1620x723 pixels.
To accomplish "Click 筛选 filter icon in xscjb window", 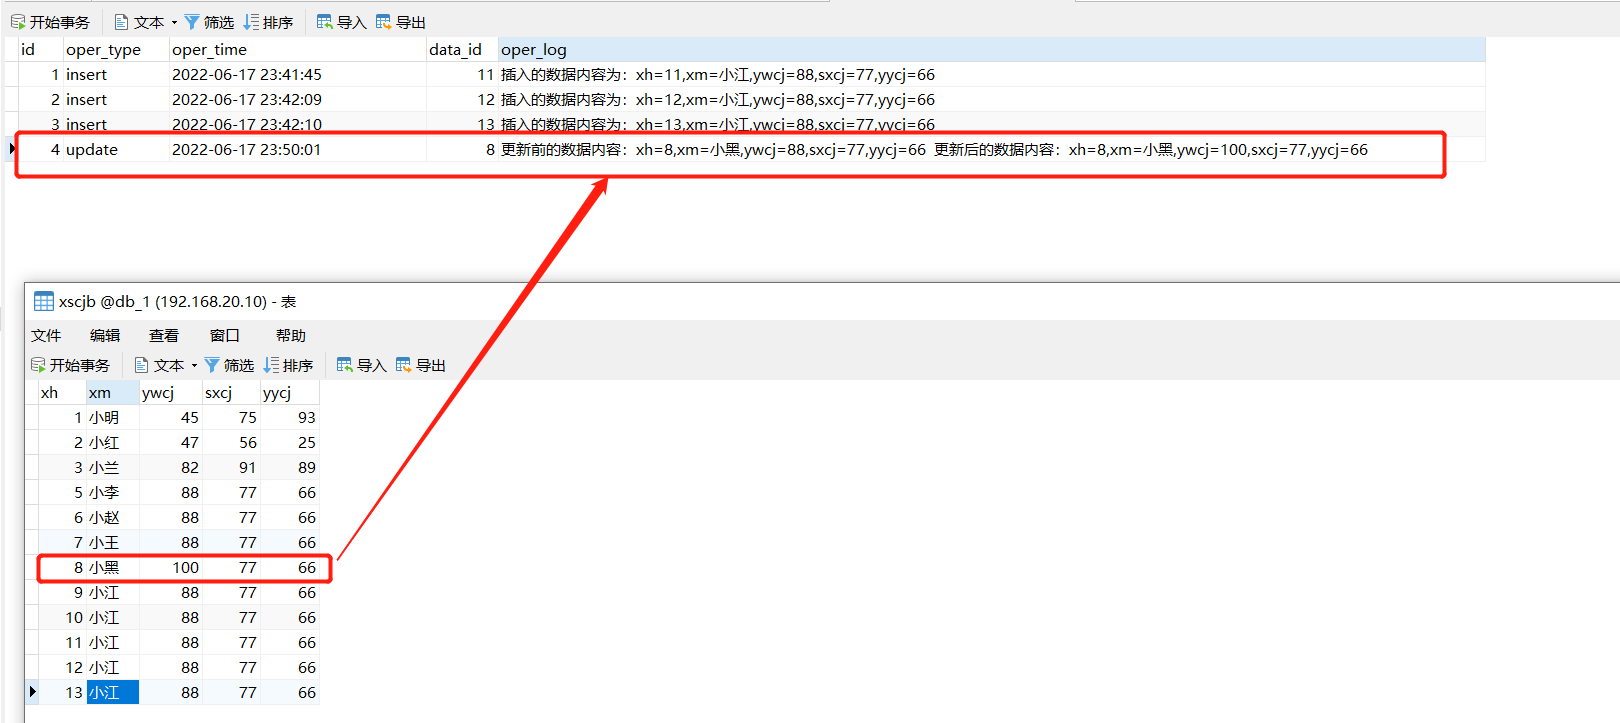I will point(212,365).
